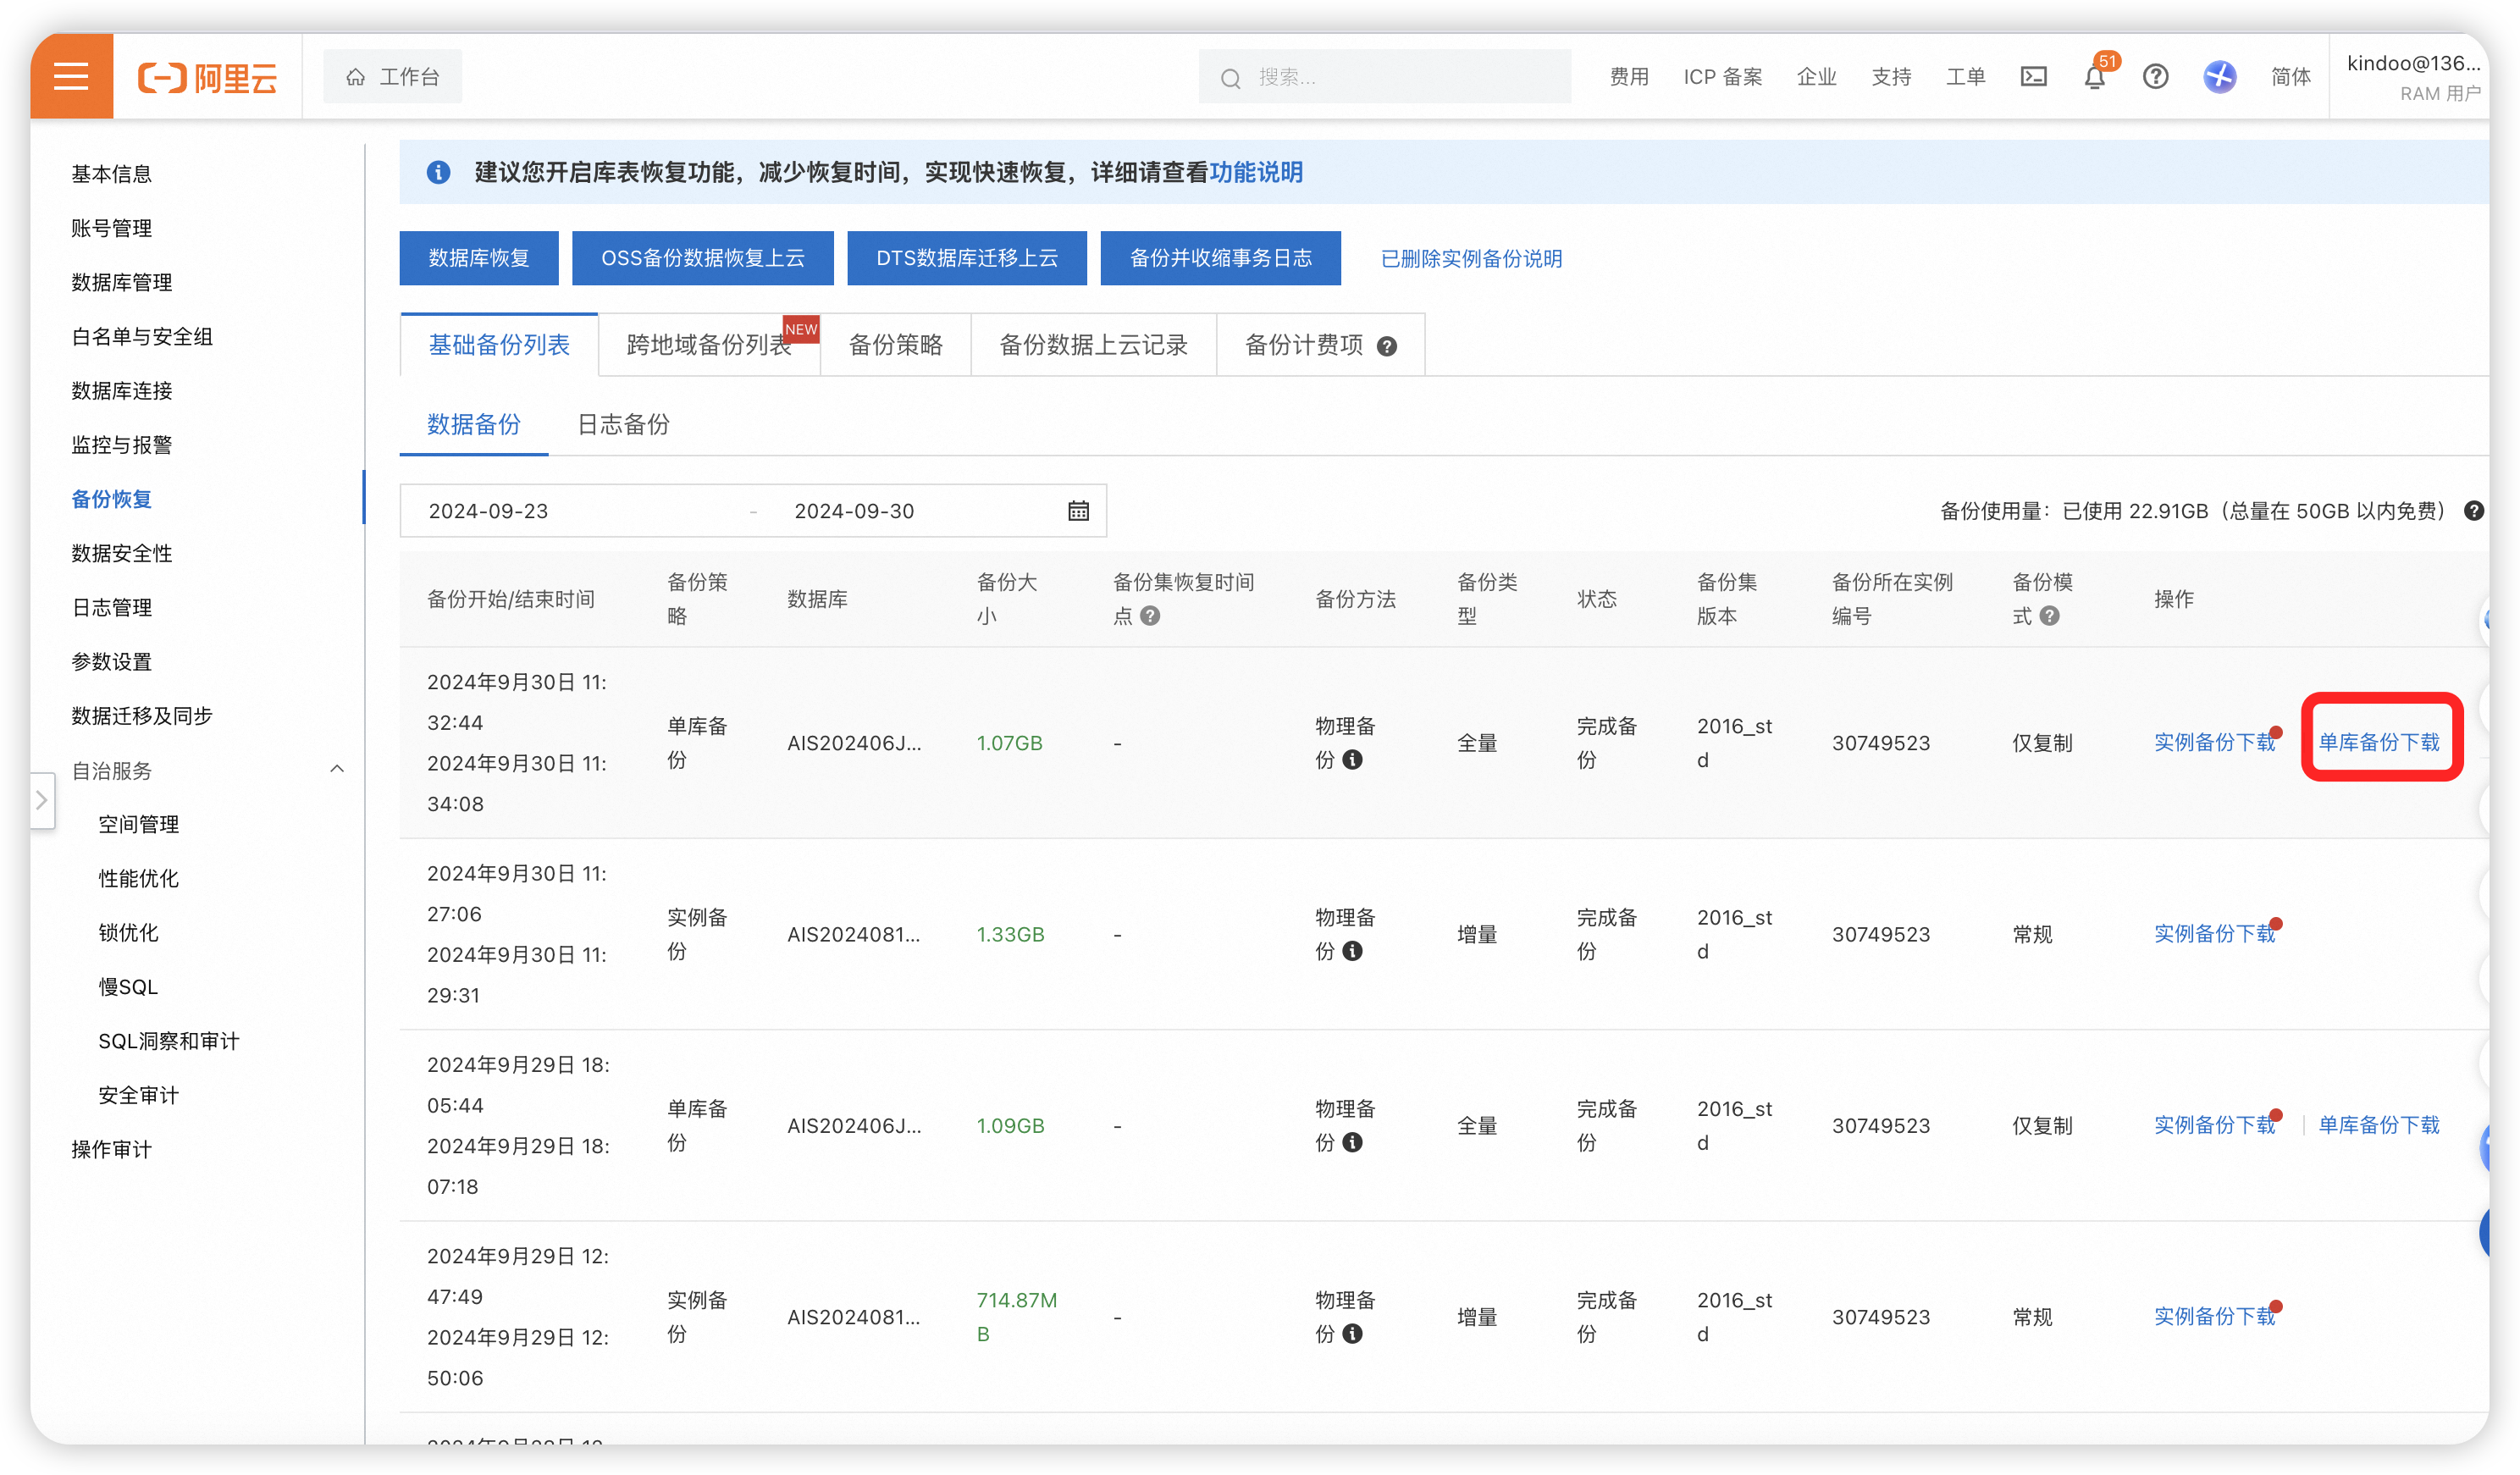Viewport: 2520px width, 1475px height.
Task: Click the 数据库恢复 button
Action: pyautogui.click(x=479, y=258)
